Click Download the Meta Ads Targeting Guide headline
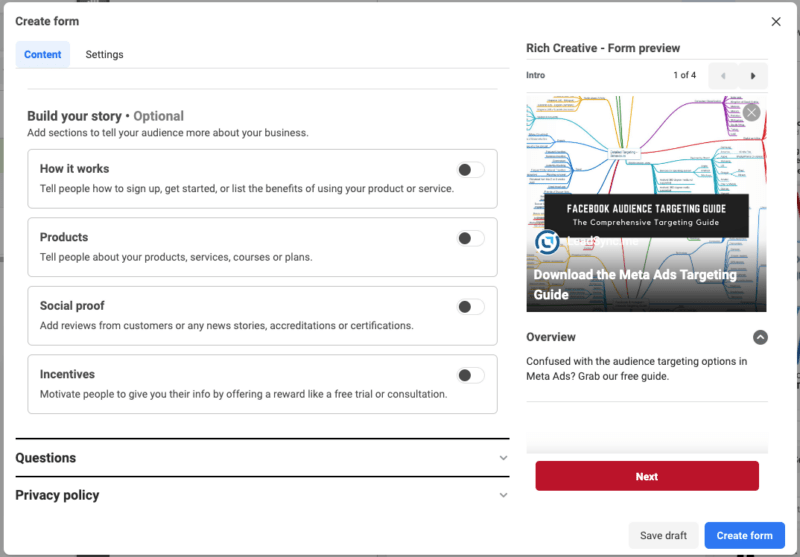This screenshot has width=800, height=557. [x=634, y=284]
